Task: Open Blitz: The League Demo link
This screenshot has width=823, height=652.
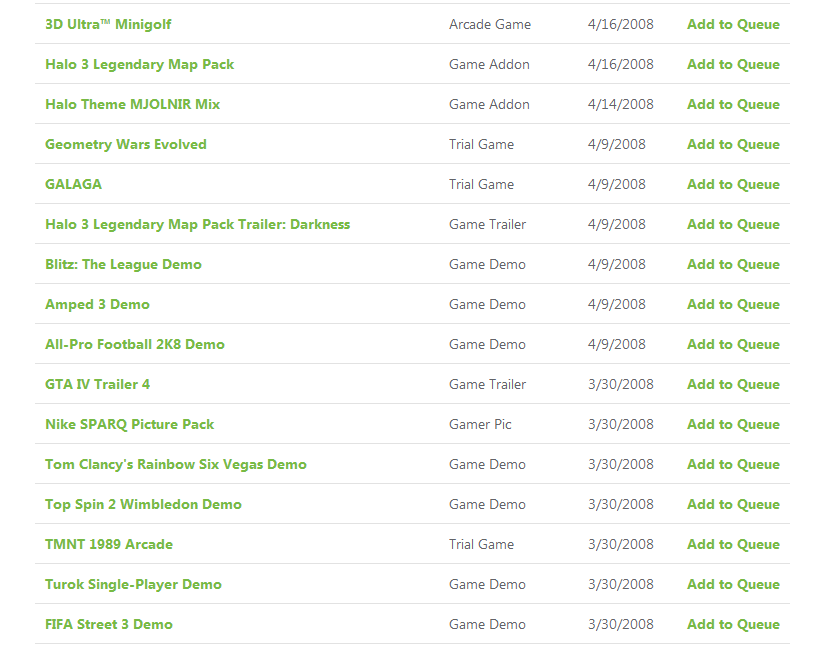Action: (123, 265)
